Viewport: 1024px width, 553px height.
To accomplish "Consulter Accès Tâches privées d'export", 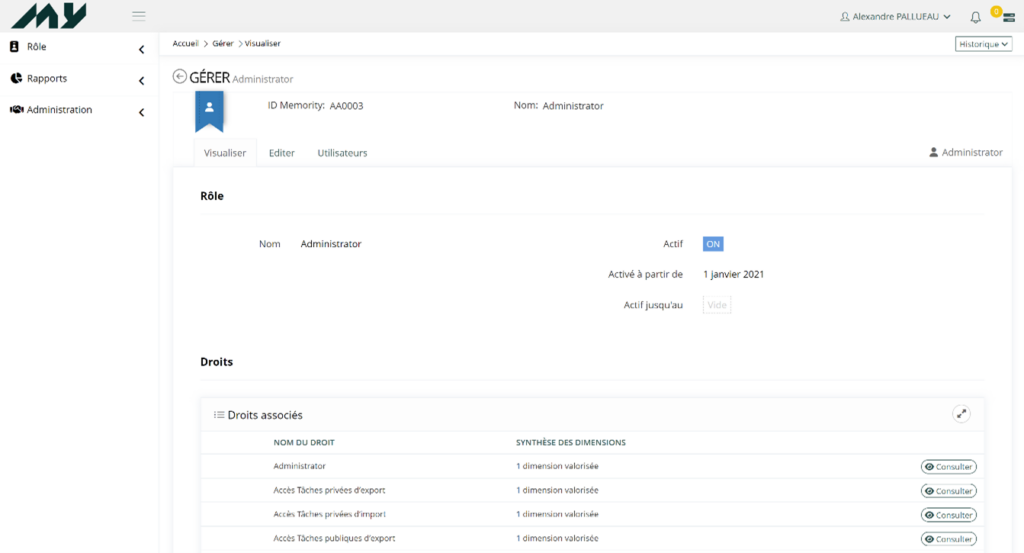I will 948,491.
